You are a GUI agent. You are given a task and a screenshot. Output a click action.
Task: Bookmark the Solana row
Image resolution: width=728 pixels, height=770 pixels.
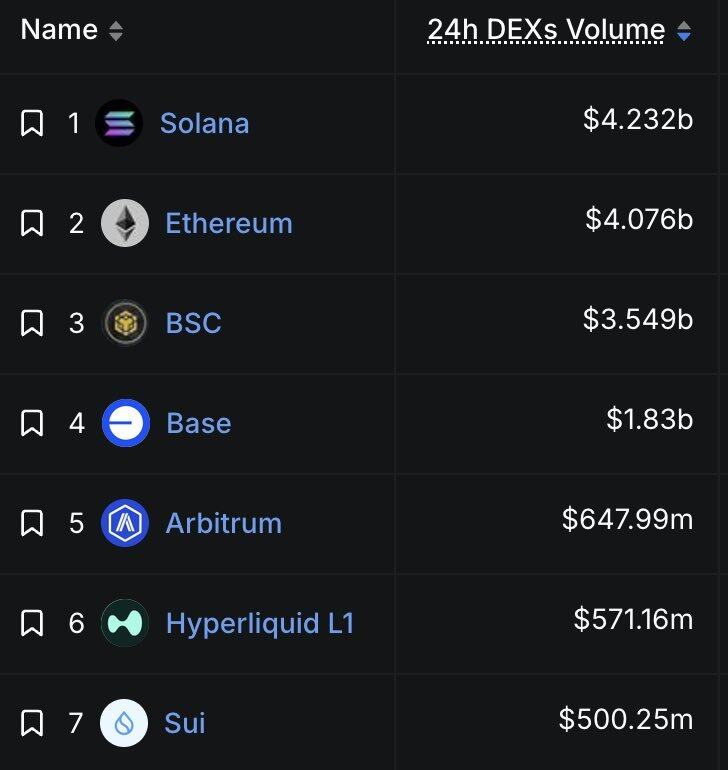[x=32, y=124]
